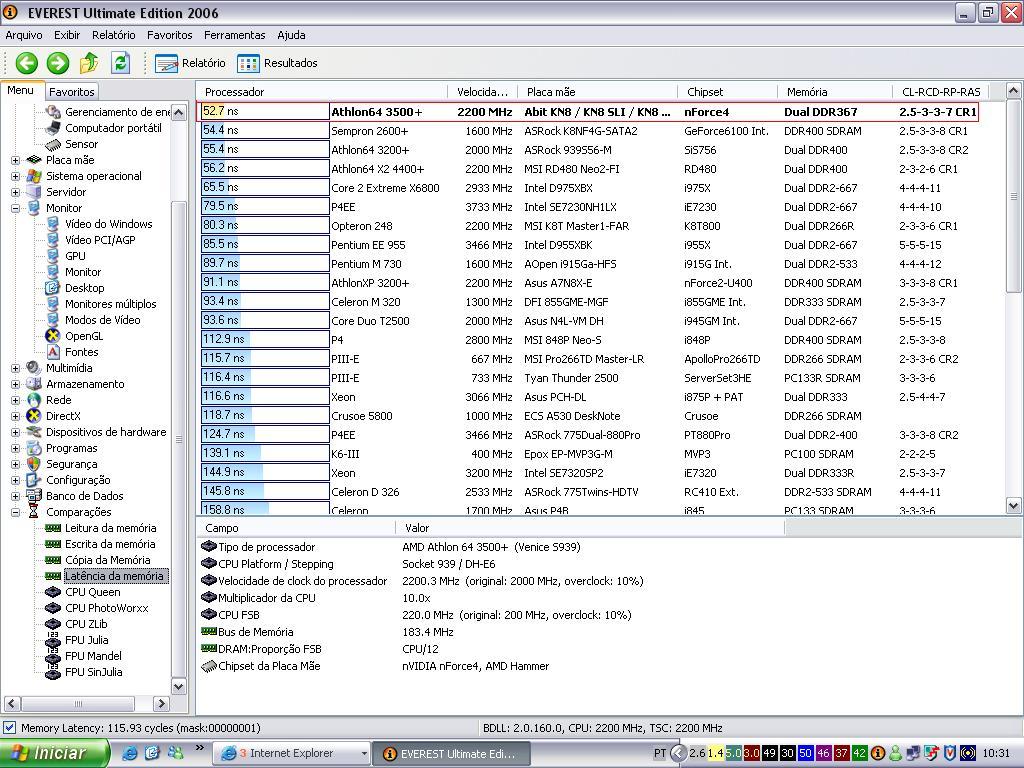Open the Ajuda menu

291,35
